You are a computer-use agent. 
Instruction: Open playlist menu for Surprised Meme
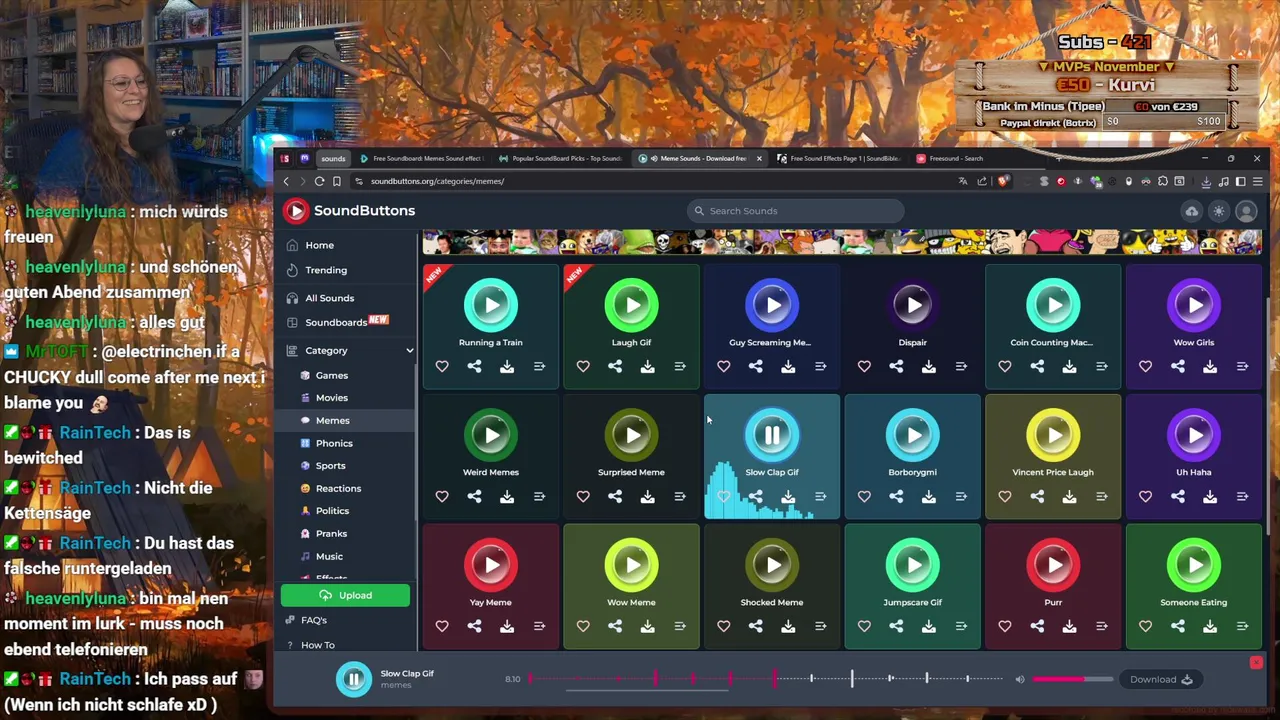[x=680, y=496]
